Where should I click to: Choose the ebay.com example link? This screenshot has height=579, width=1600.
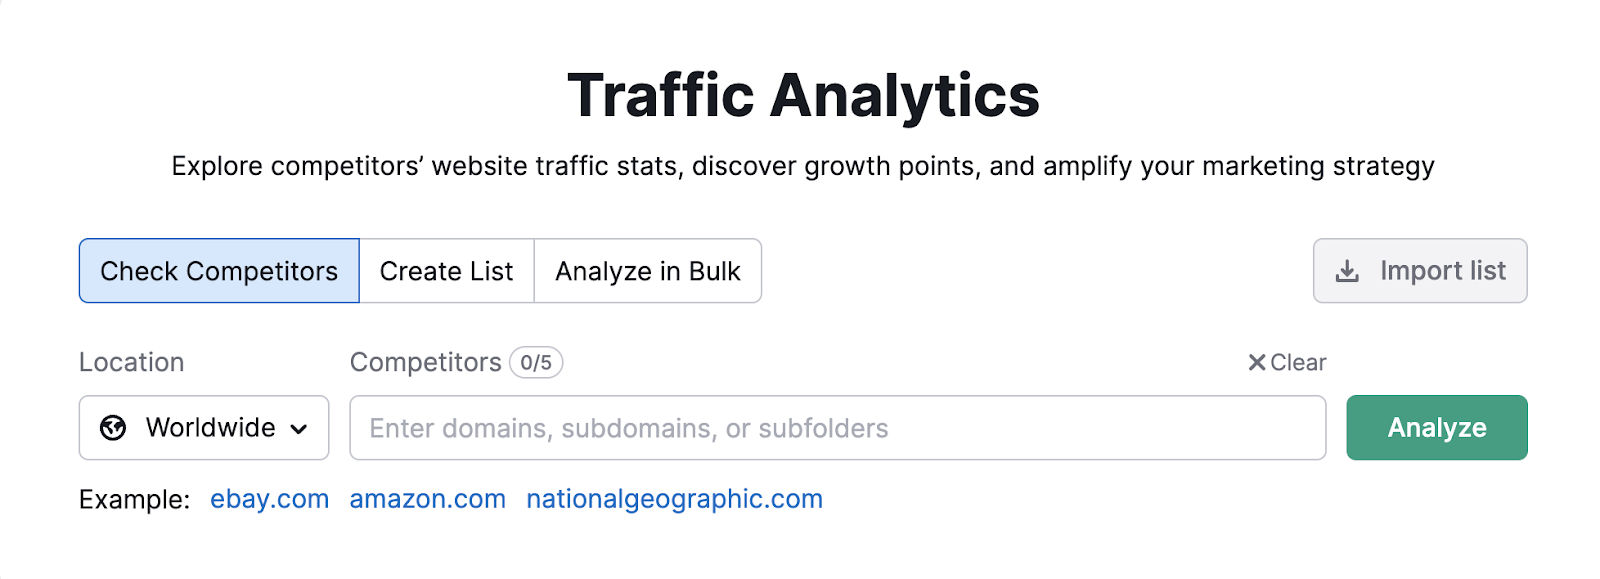coord(269,499)
